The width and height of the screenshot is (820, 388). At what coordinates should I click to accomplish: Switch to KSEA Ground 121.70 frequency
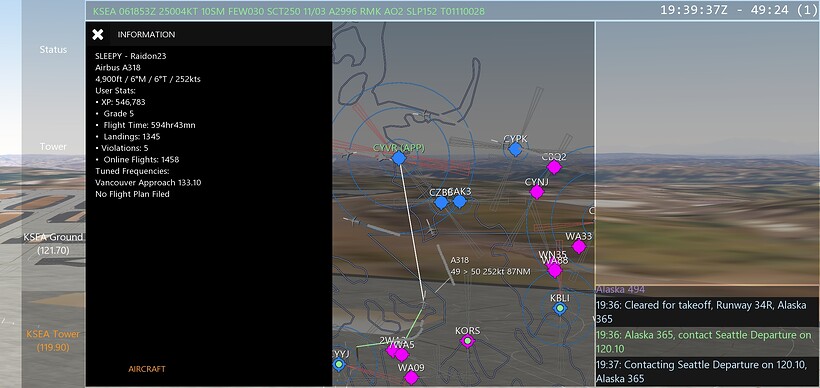53,244
